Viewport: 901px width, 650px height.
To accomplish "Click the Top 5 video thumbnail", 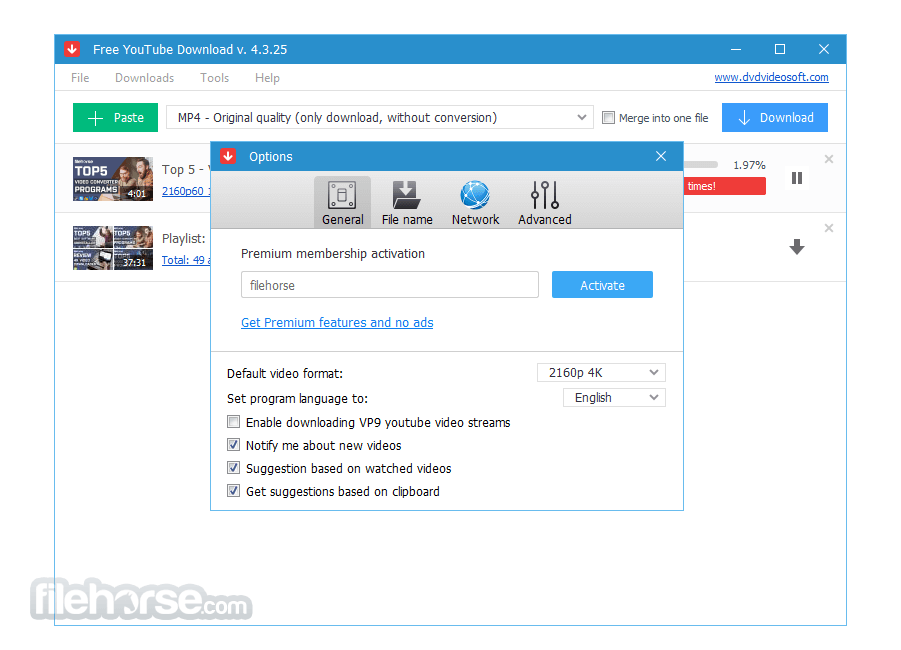I will [113, 179].
